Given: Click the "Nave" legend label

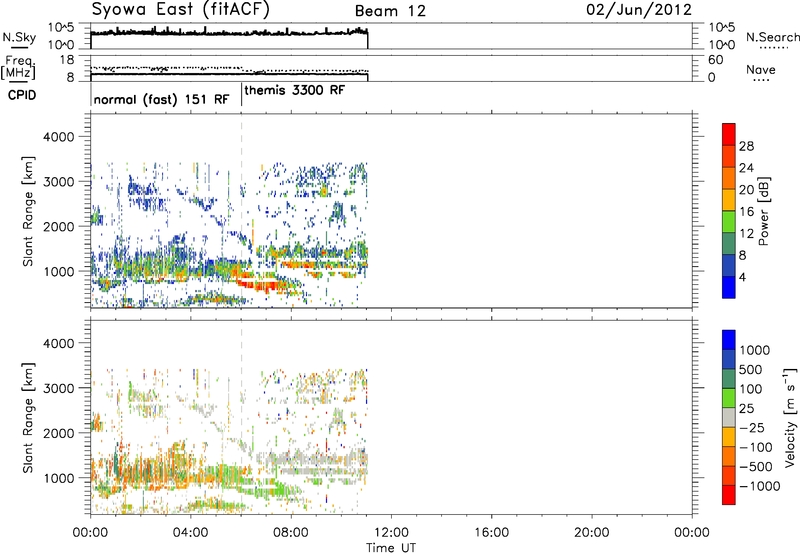Looking at the screenshot, I should [760, 70].
